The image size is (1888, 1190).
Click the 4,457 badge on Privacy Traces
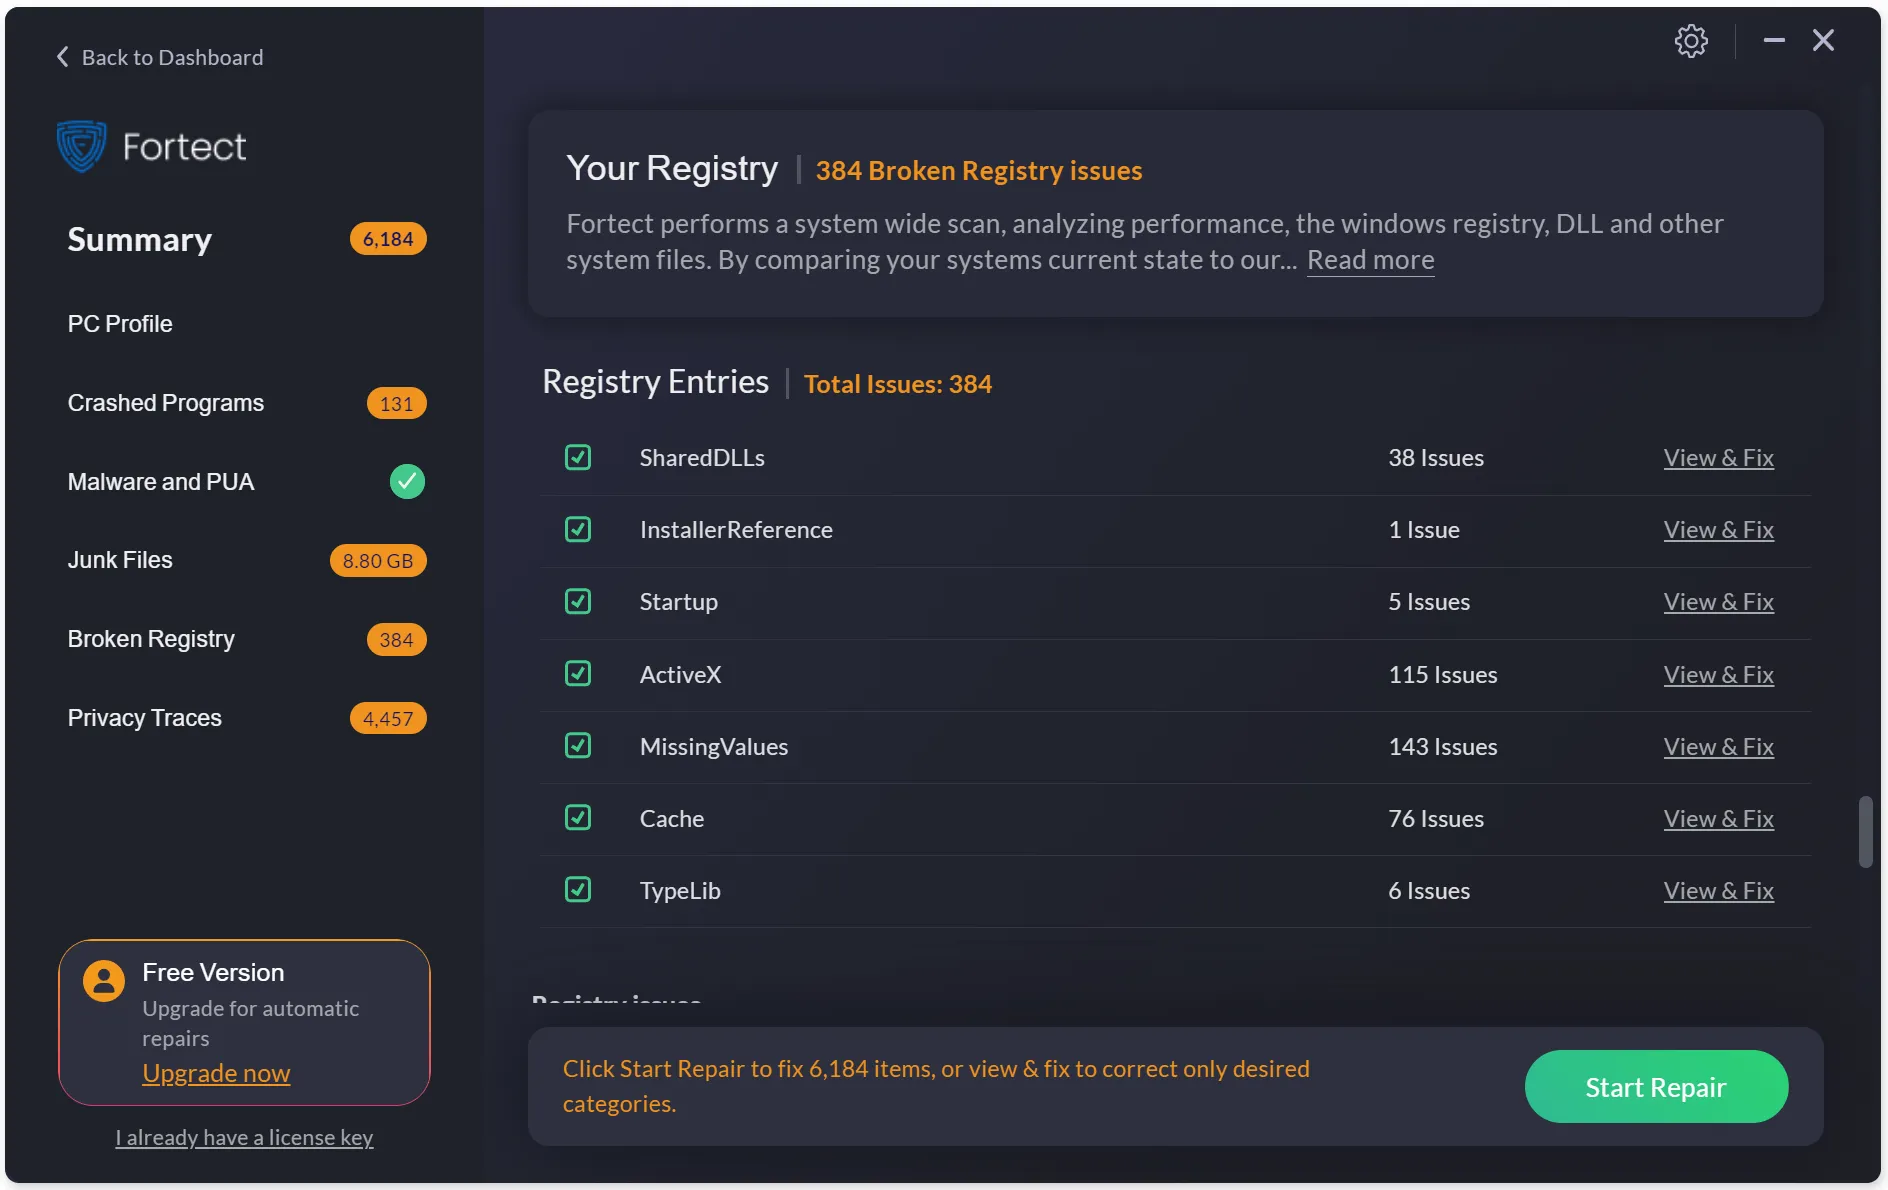pos(387,718)
